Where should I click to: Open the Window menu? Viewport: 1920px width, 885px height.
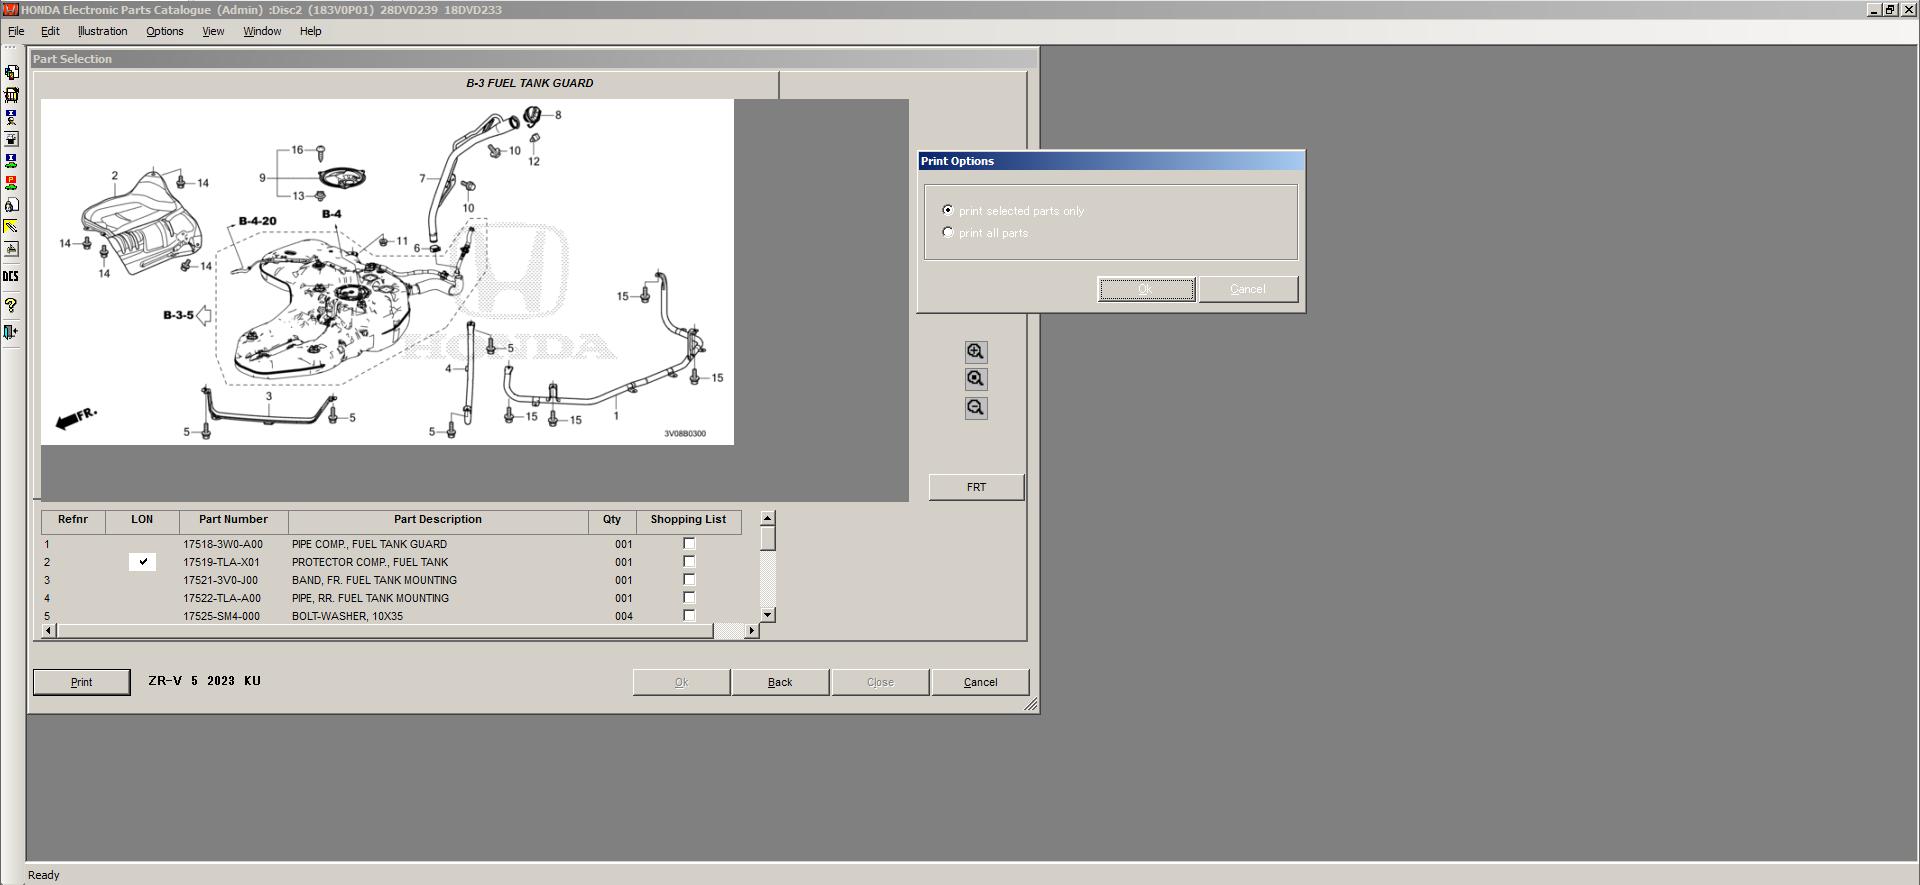tap(262, 31)
